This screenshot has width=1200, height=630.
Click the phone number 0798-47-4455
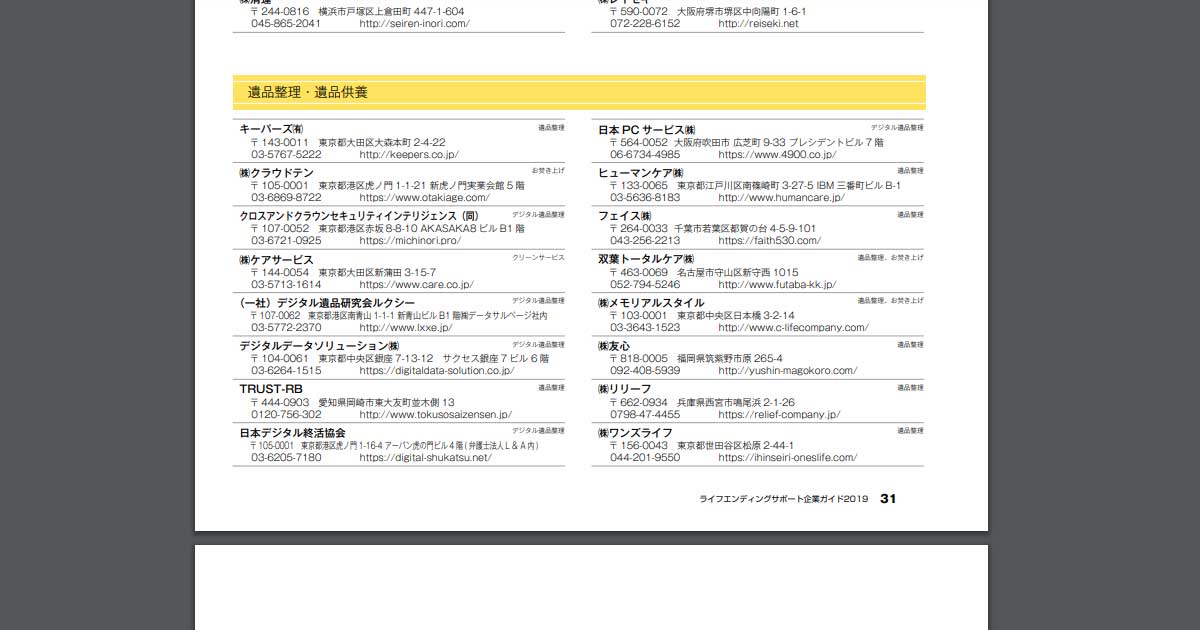pos(645,415)
